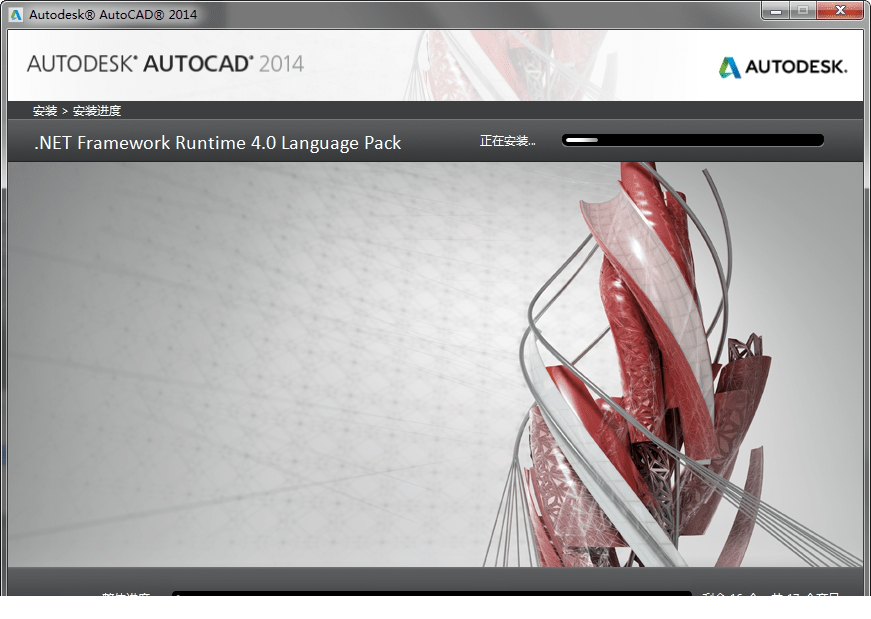The width and height of the screenshot is (871, 619).
Task: Click the .NET Framework component progress bar
Action: click(693, 141)
